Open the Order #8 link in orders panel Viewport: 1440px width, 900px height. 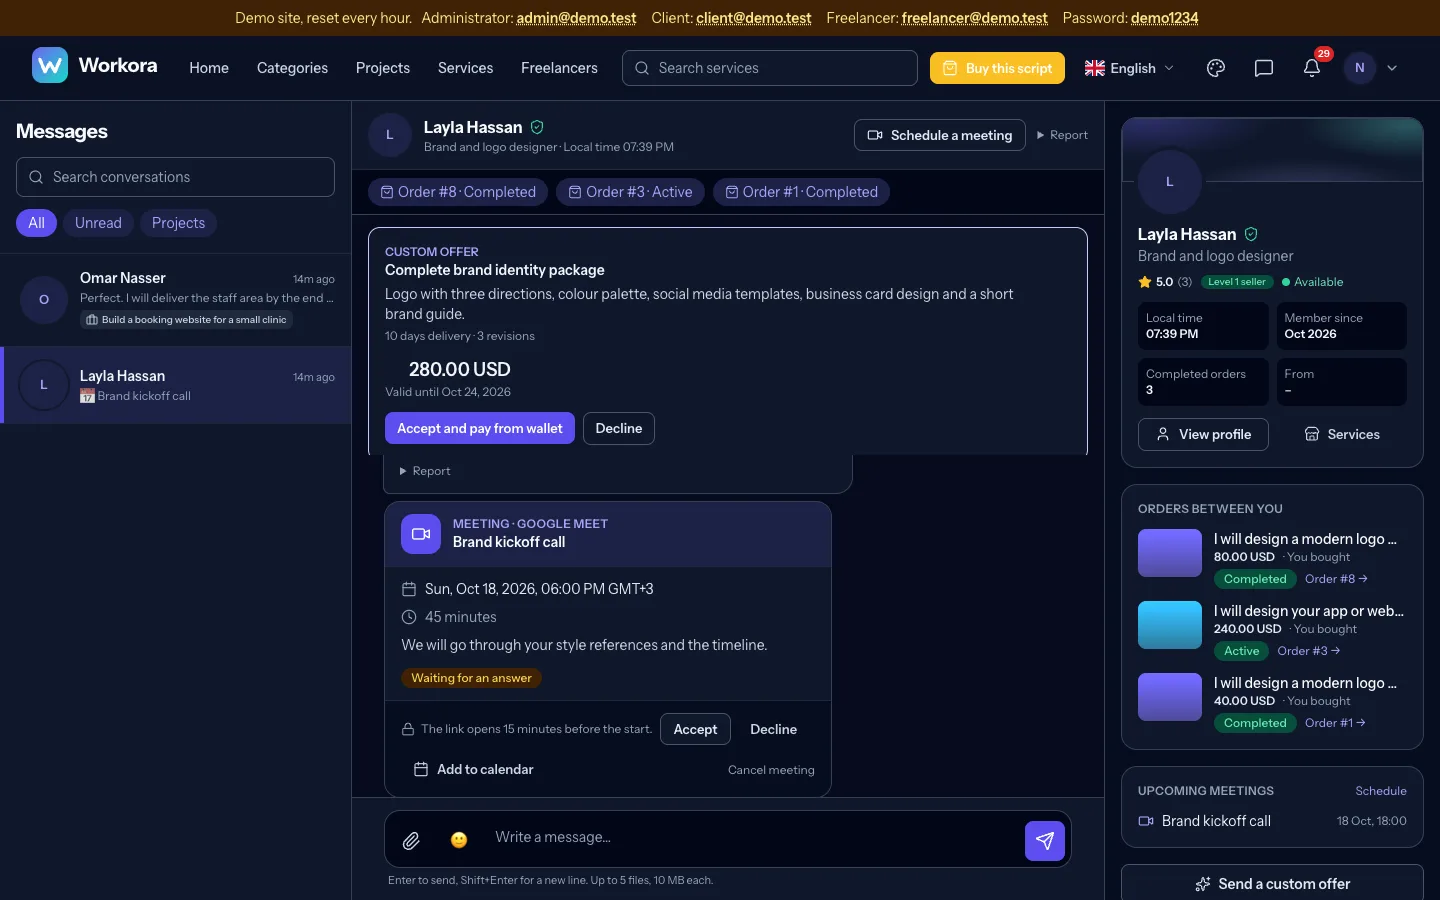[1336, 579]
